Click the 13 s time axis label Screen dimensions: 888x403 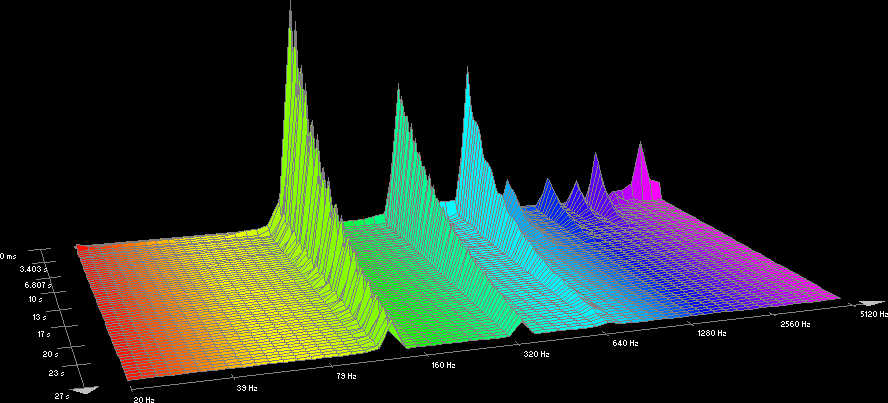[41, 316]
